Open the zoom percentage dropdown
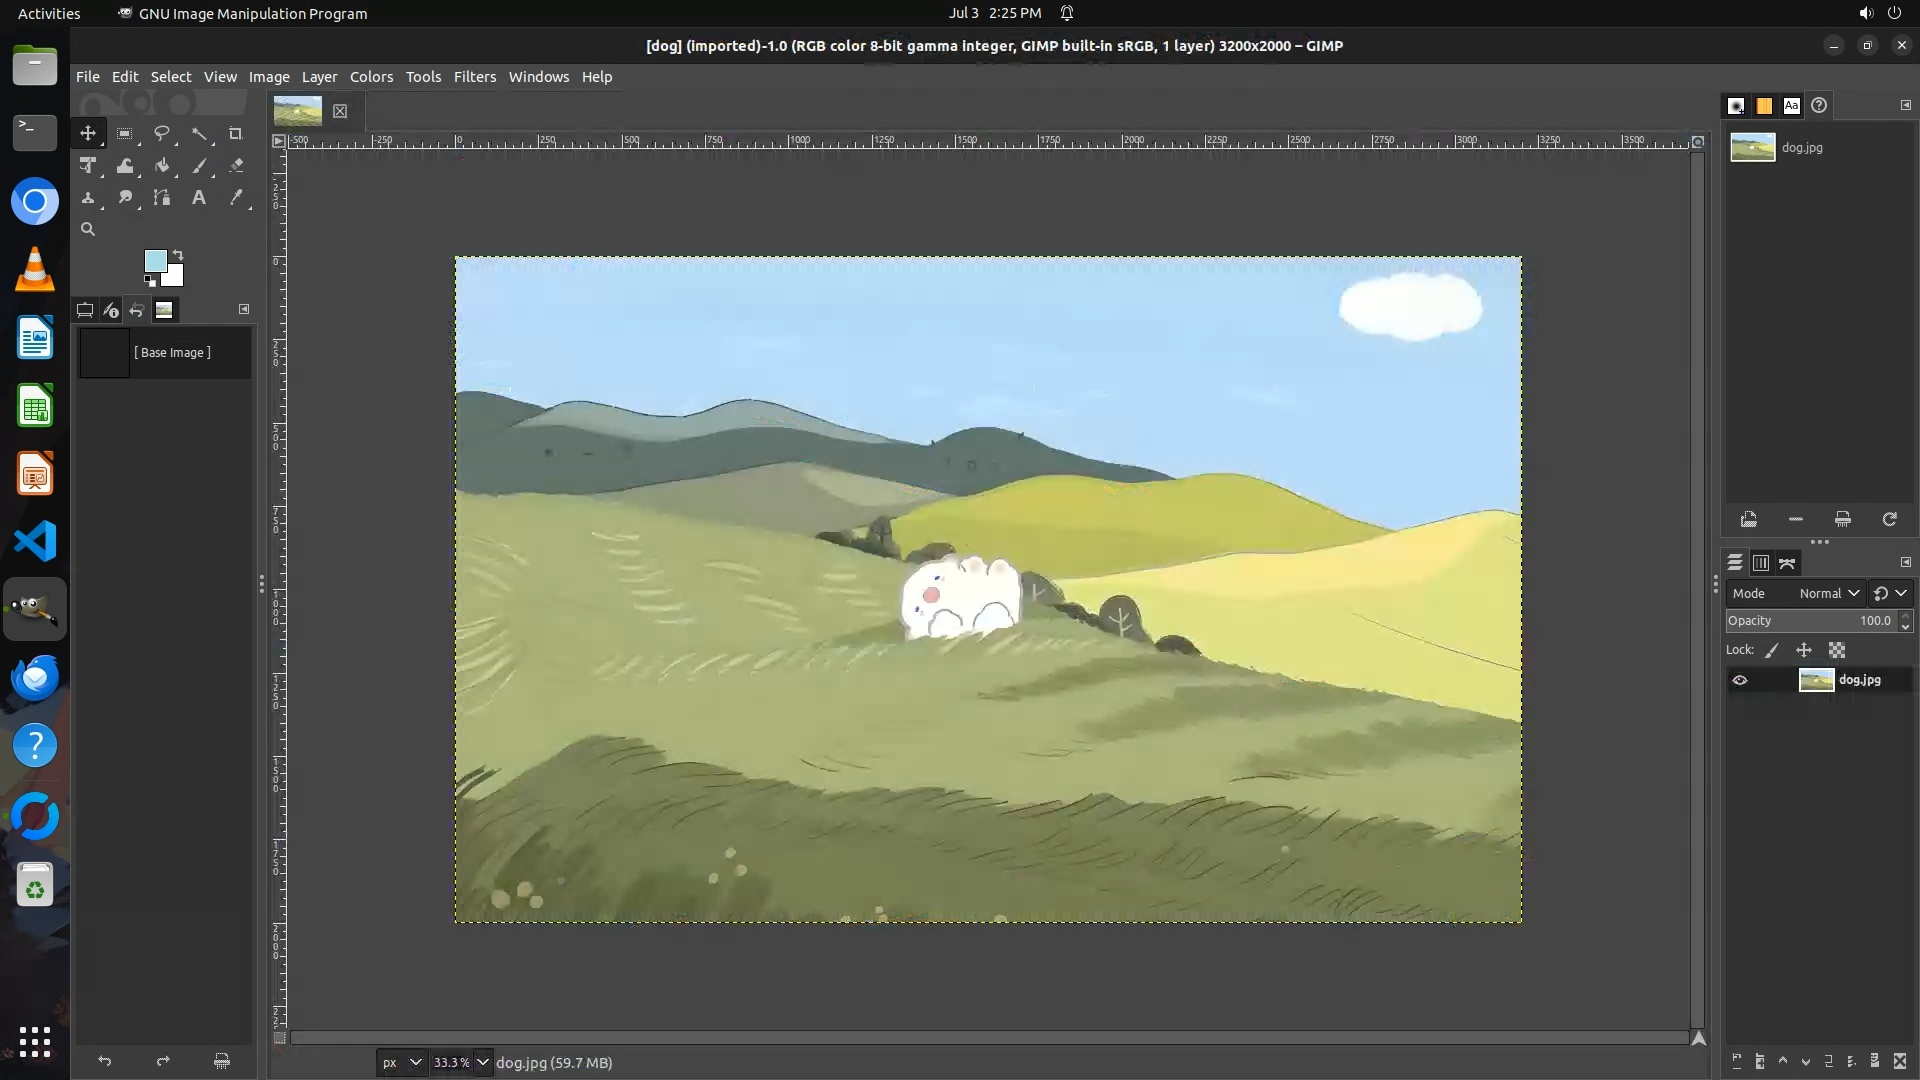Viewport: 1920px width, 1080px height. pyautogui.click(x=483, y=1062)
